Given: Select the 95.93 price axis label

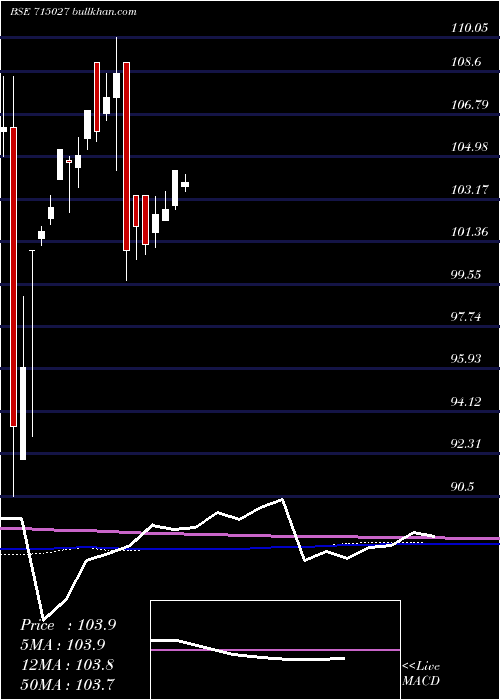Looking at the screenshot, I should coord(467,359).
